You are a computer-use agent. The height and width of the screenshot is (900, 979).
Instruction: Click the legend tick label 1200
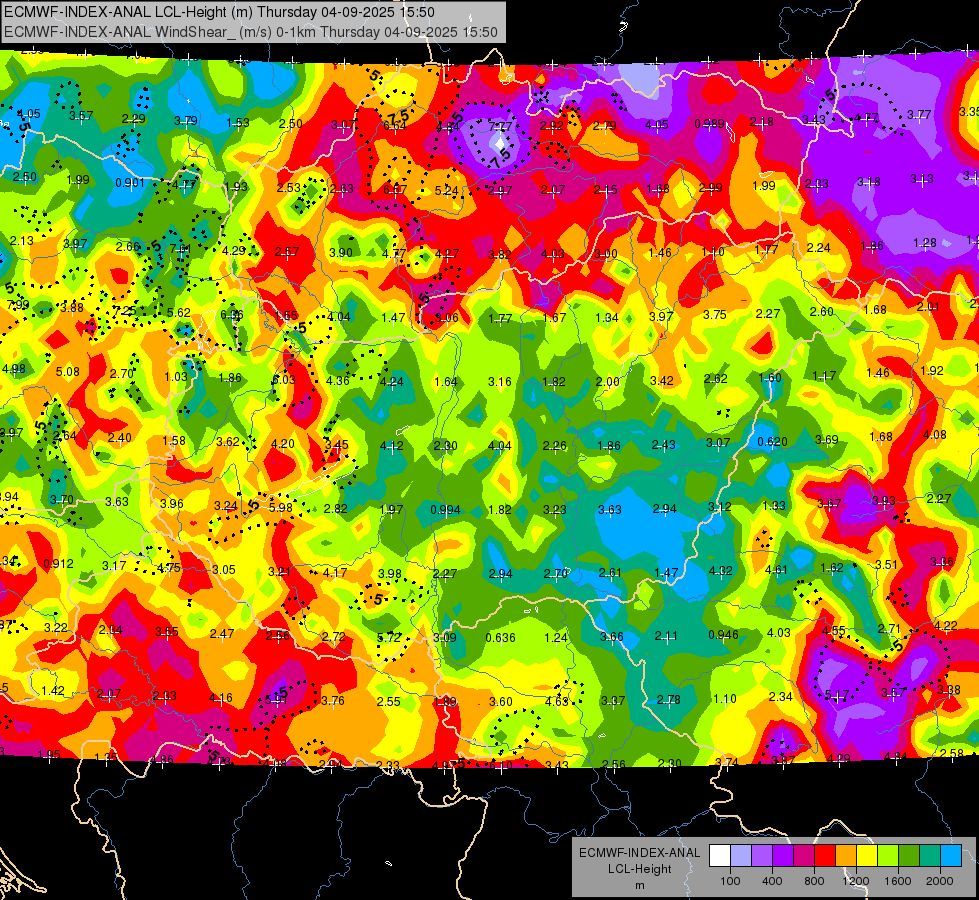pyautogui.click(x=856, y=881)
